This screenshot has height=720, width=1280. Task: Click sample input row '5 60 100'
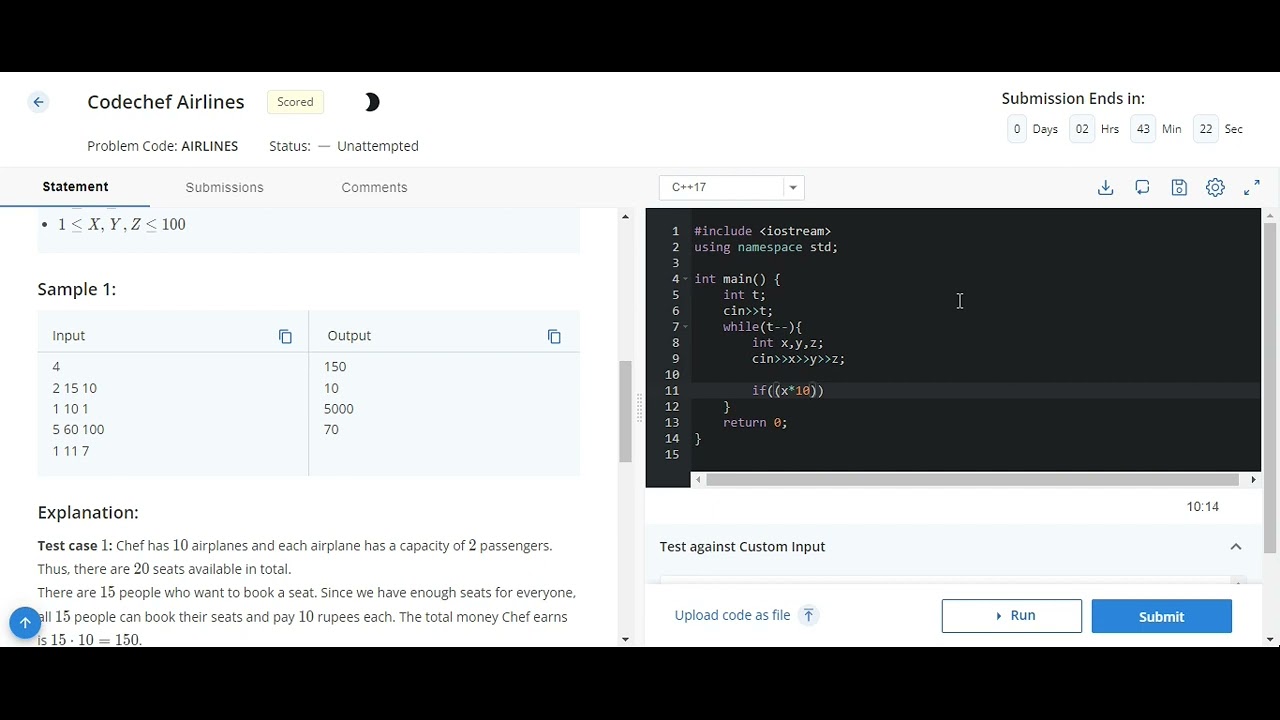click(78, 430)
